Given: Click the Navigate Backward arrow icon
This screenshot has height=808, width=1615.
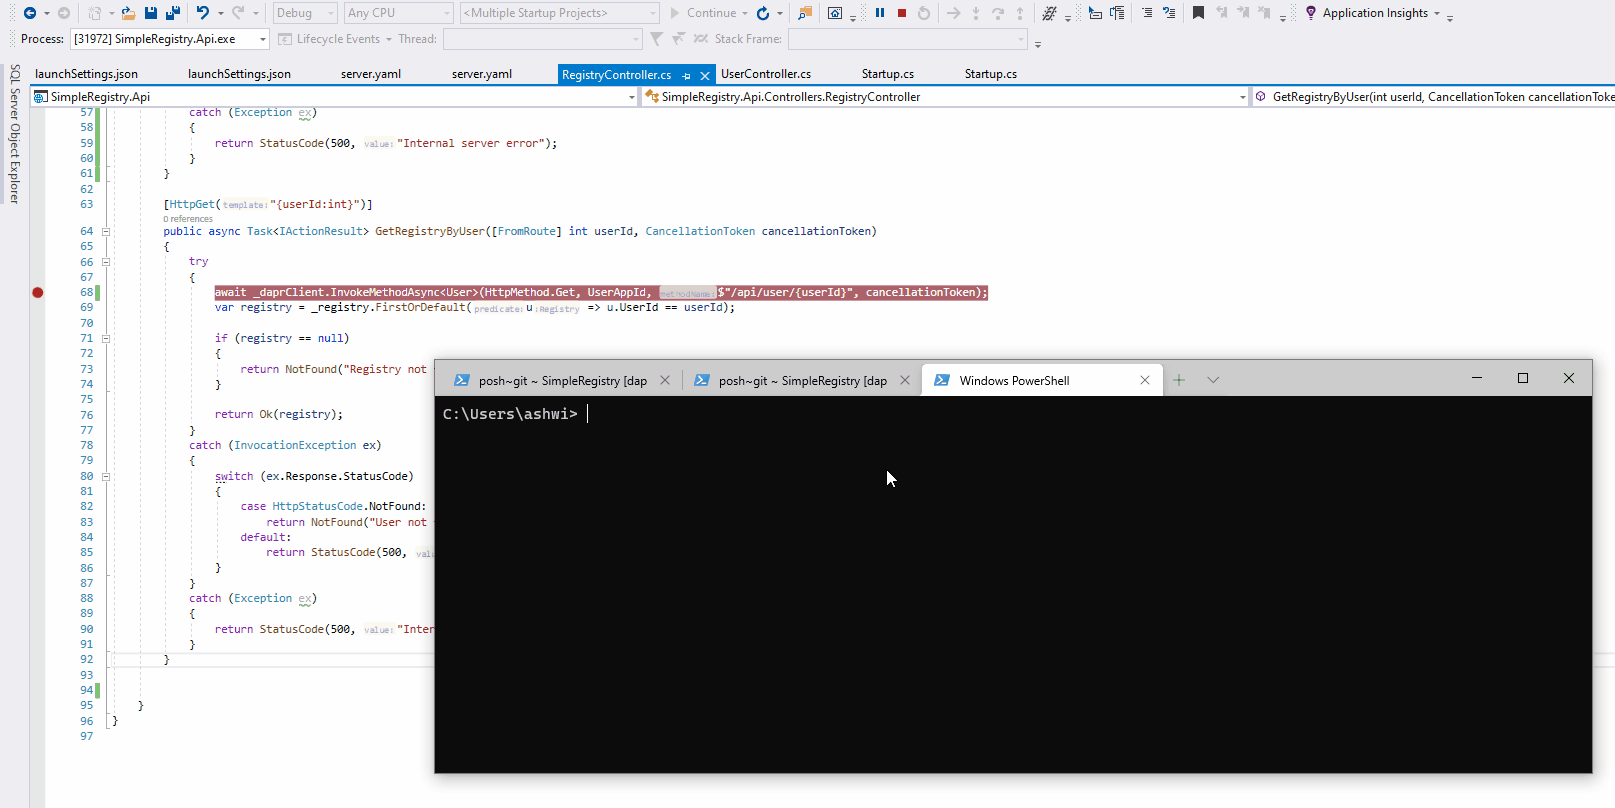Looking at the screenshot, I should 30,13.
